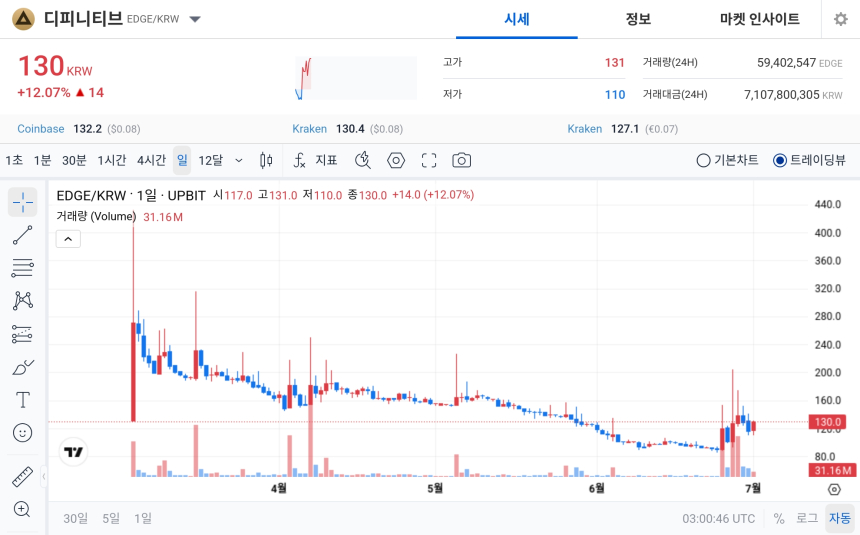Select the ruler measure tool
860x535 pixels.
coord(22,477)
